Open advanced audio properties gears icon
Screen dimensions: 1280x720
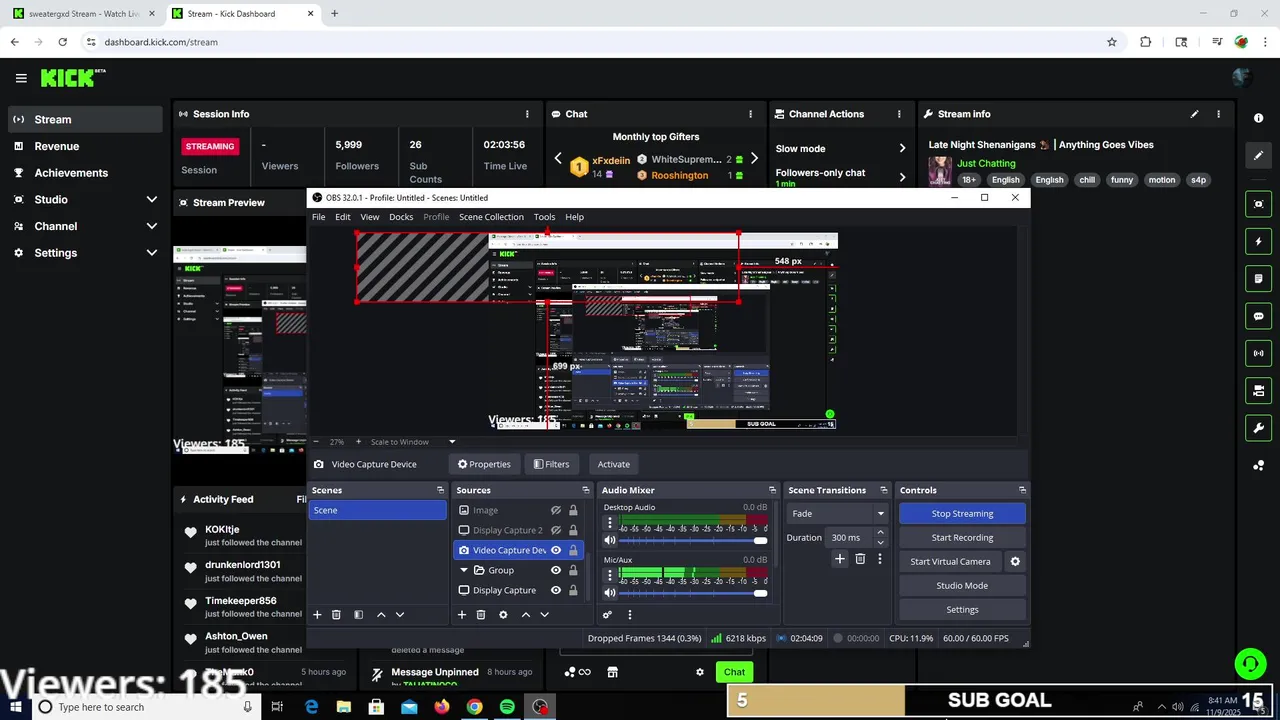point(607,615)
